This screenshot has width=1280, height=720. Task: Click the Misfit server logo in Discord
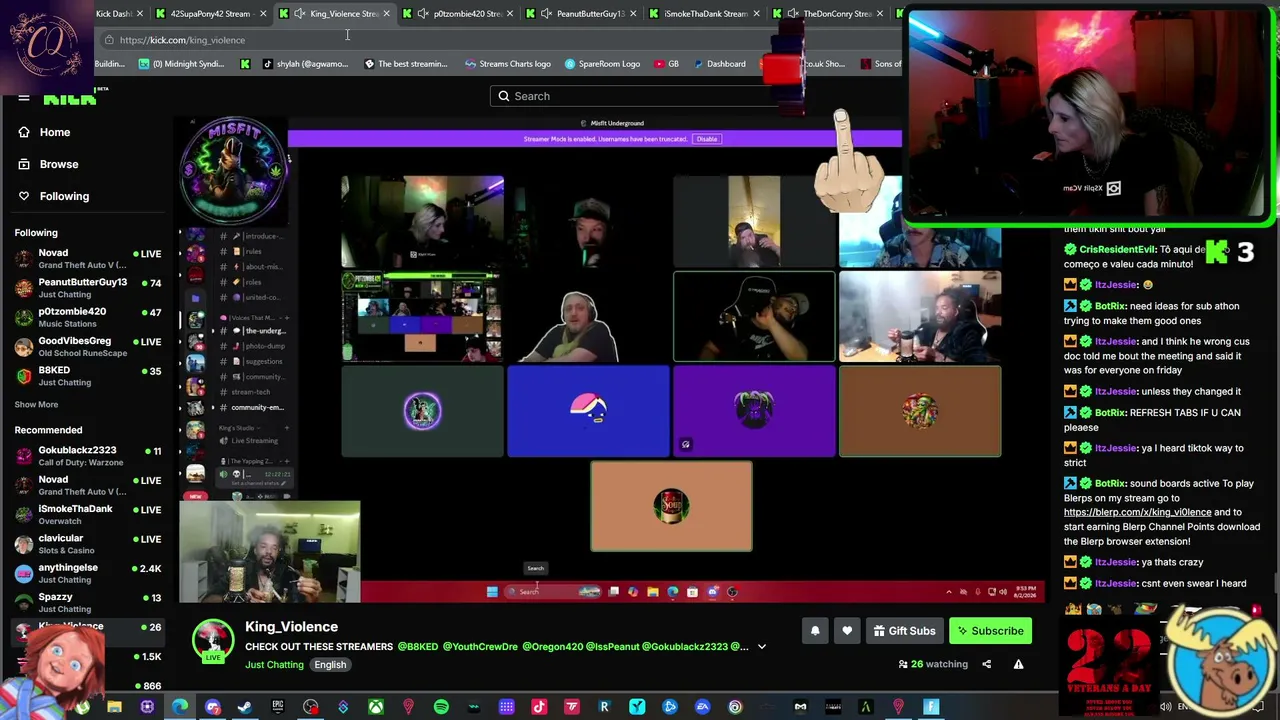pyautogui.click(x=234, y=170)
